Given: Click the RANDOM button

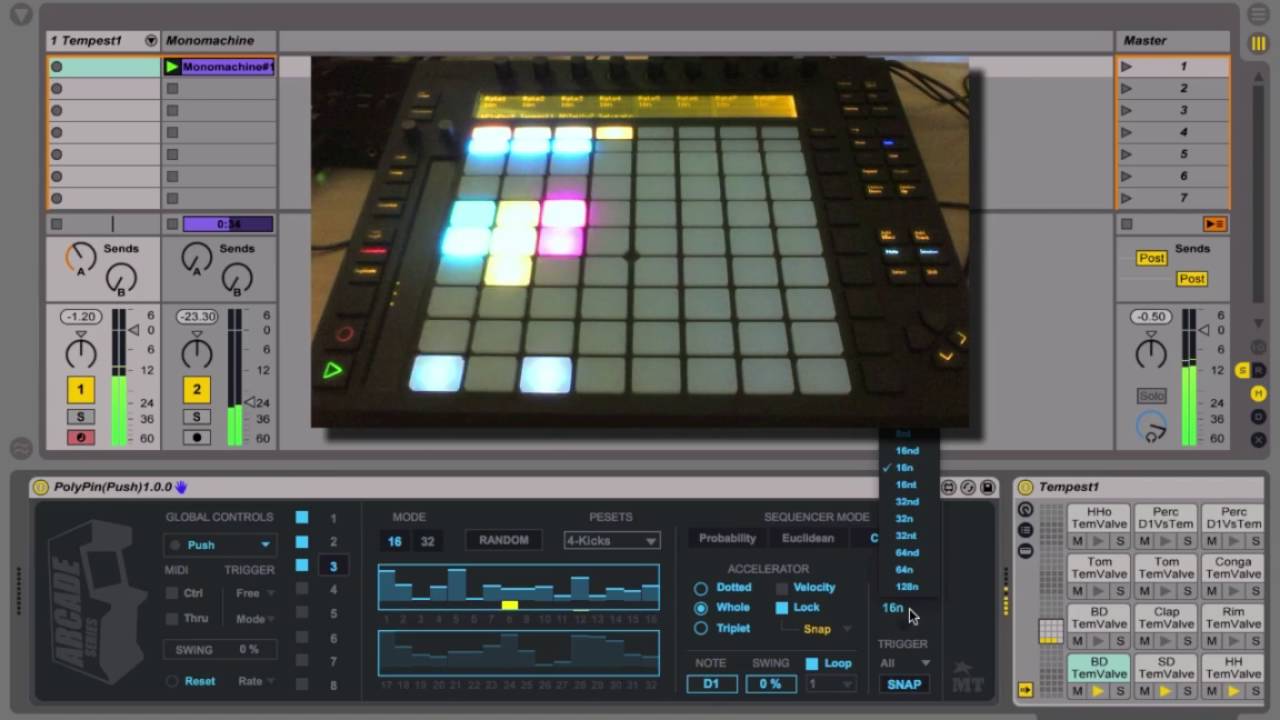Looking at the screenshot, I should 503,540.
